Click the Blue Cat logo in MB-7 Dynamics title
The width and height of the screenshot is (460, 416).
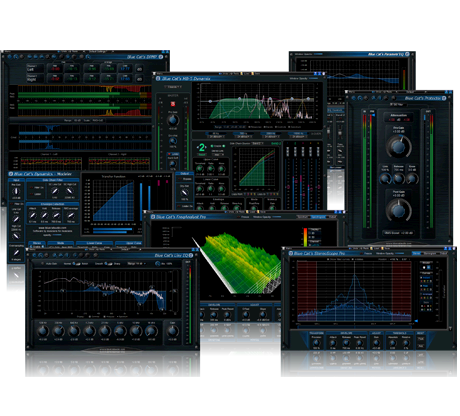158,79
